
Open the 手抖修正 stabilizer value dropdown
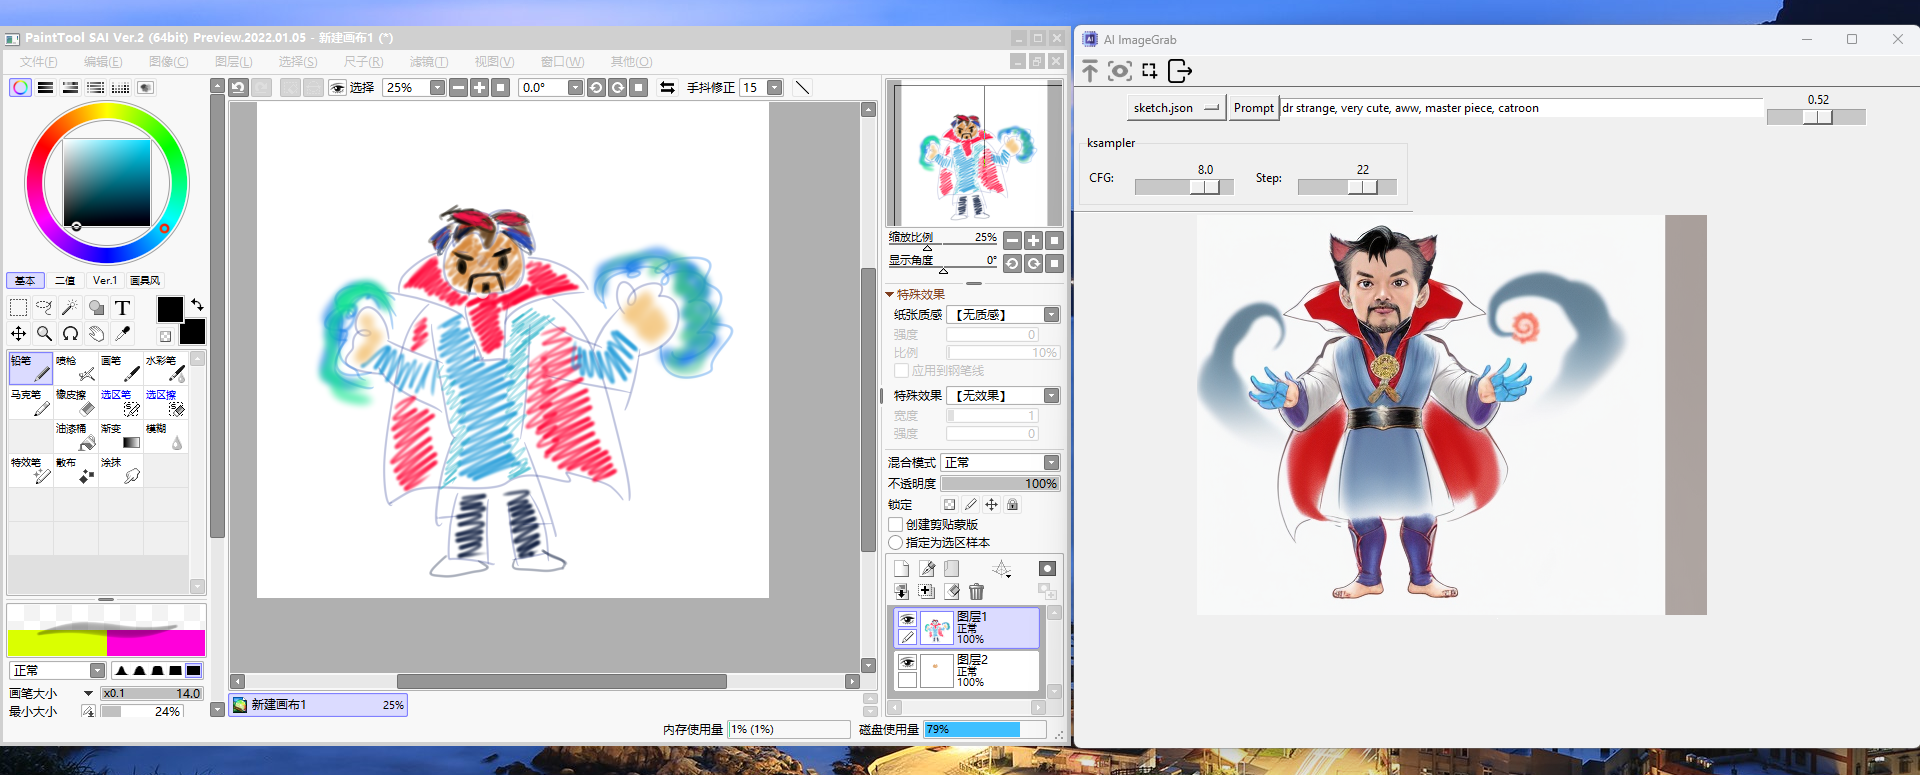coord(774,88)
